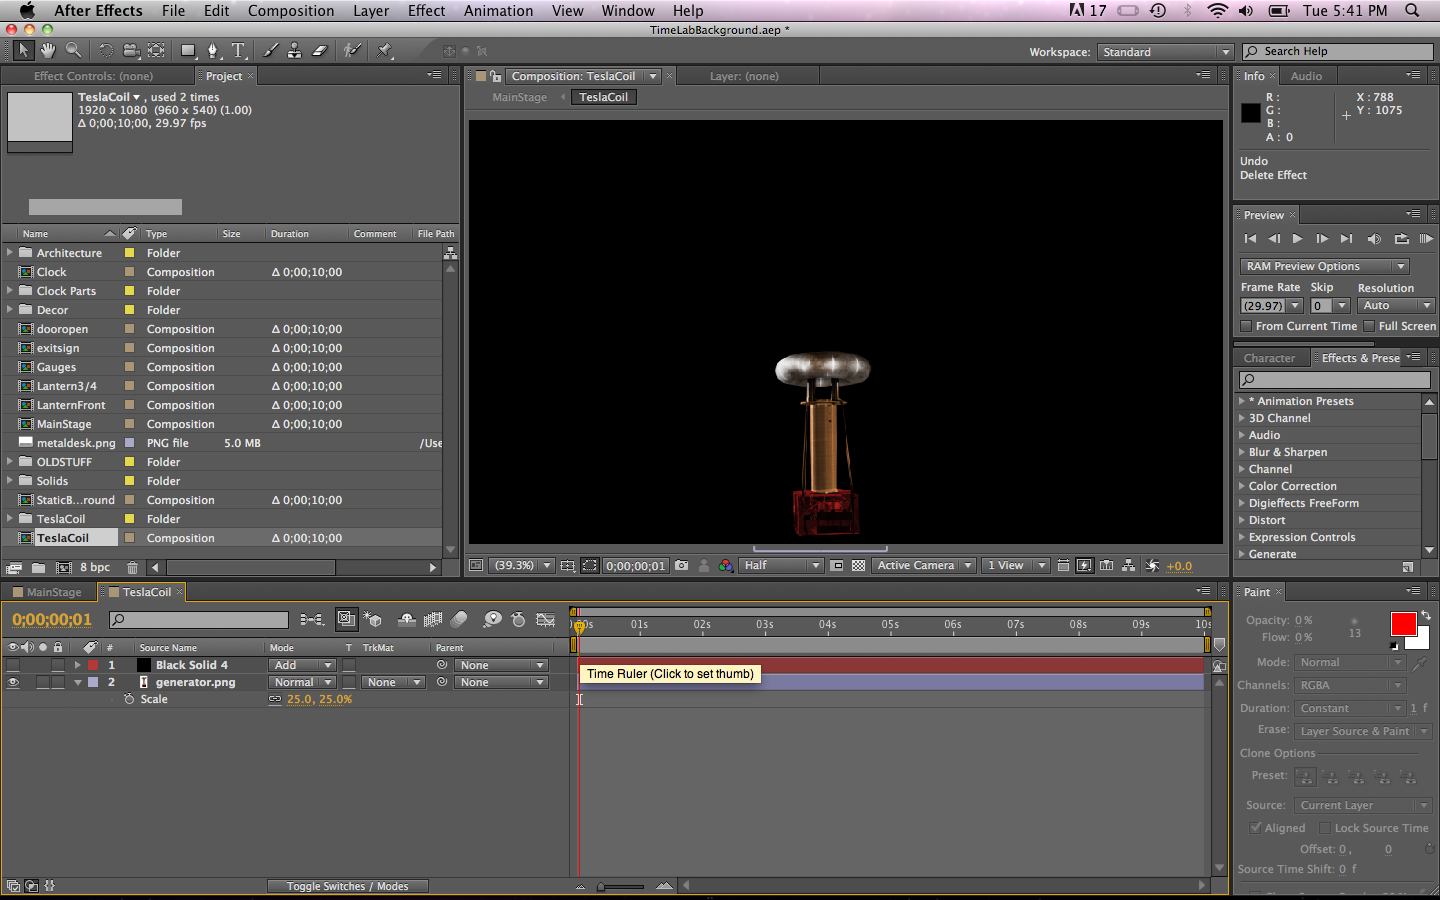
Task: Enable the From Current Time checkbox
Action: [x=1246, y=327]
